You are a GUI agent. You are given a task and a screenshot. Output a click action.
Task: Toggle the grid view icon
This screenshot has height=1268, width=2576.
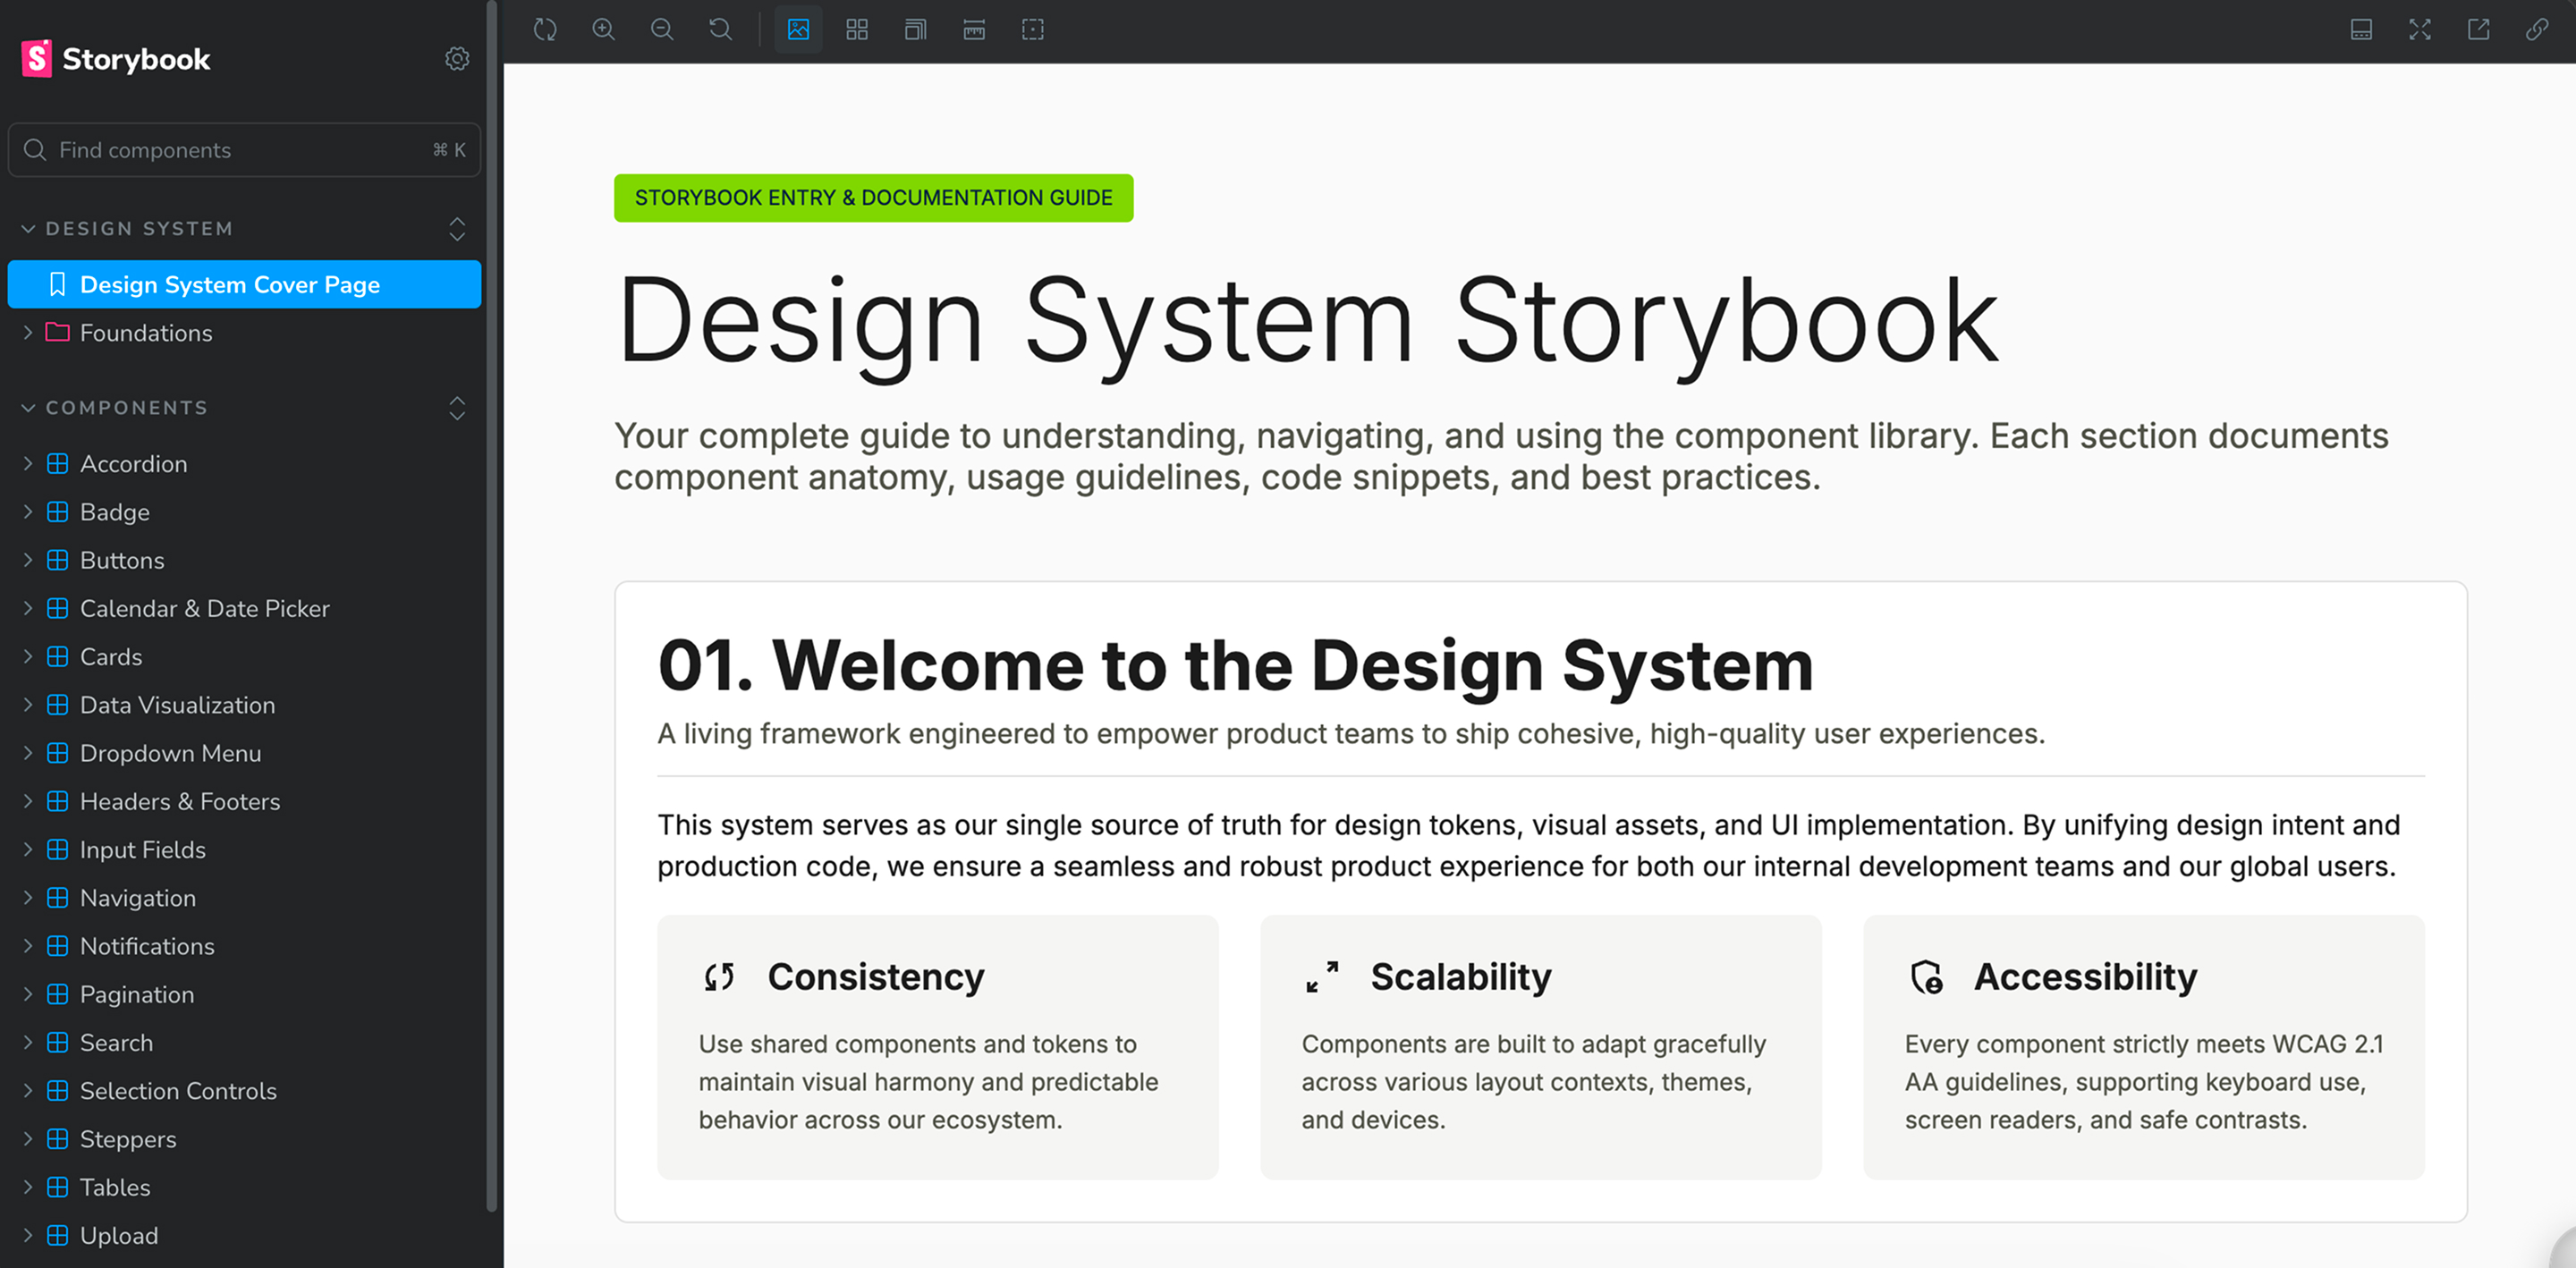(x=857, y=29)
